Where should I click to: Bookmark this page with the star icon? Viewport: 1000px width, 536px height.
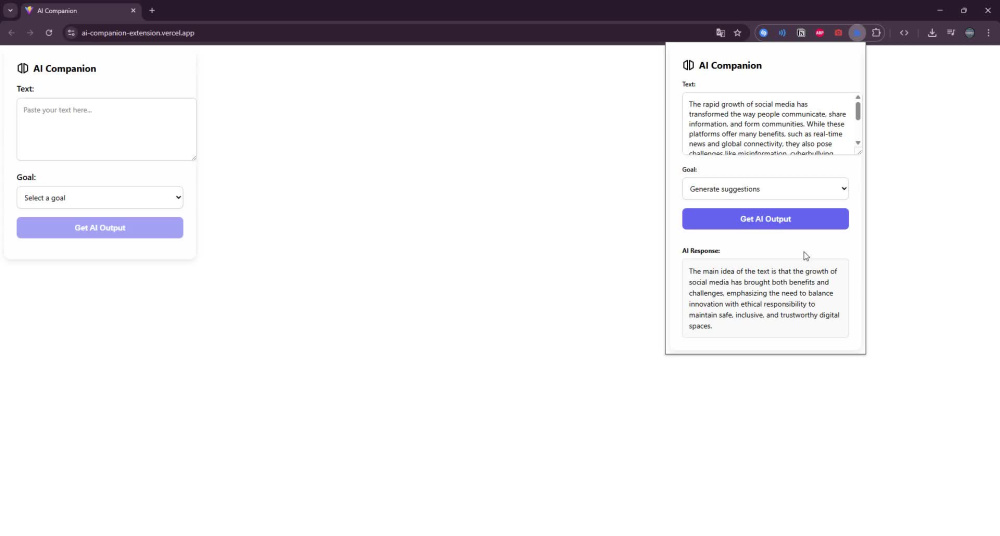pyautogui.click(x=737, y=33)
